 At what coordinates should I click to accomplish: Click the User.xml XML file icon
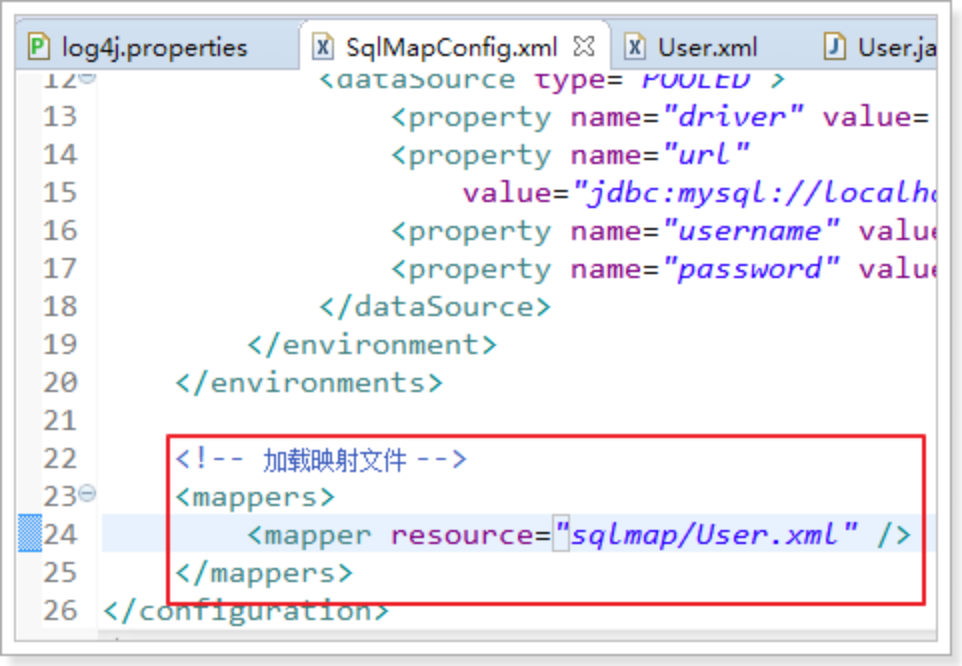coord(635,47)
